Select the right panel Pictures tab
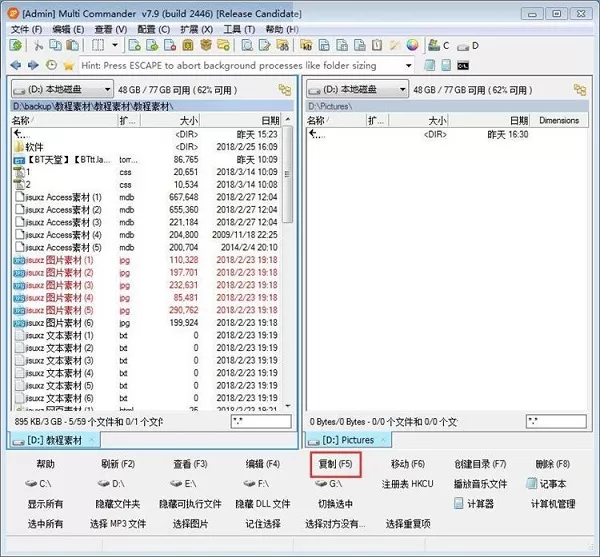Screen dimensions: 600x557 348,440
